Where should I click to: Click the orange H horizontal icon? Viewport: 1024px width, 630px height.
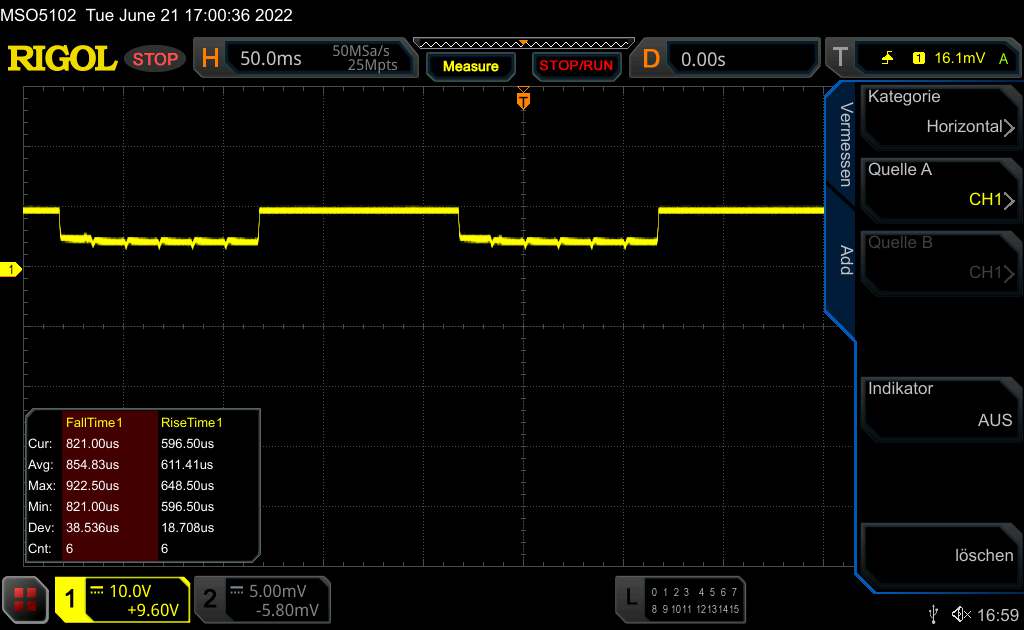(210, 59)
